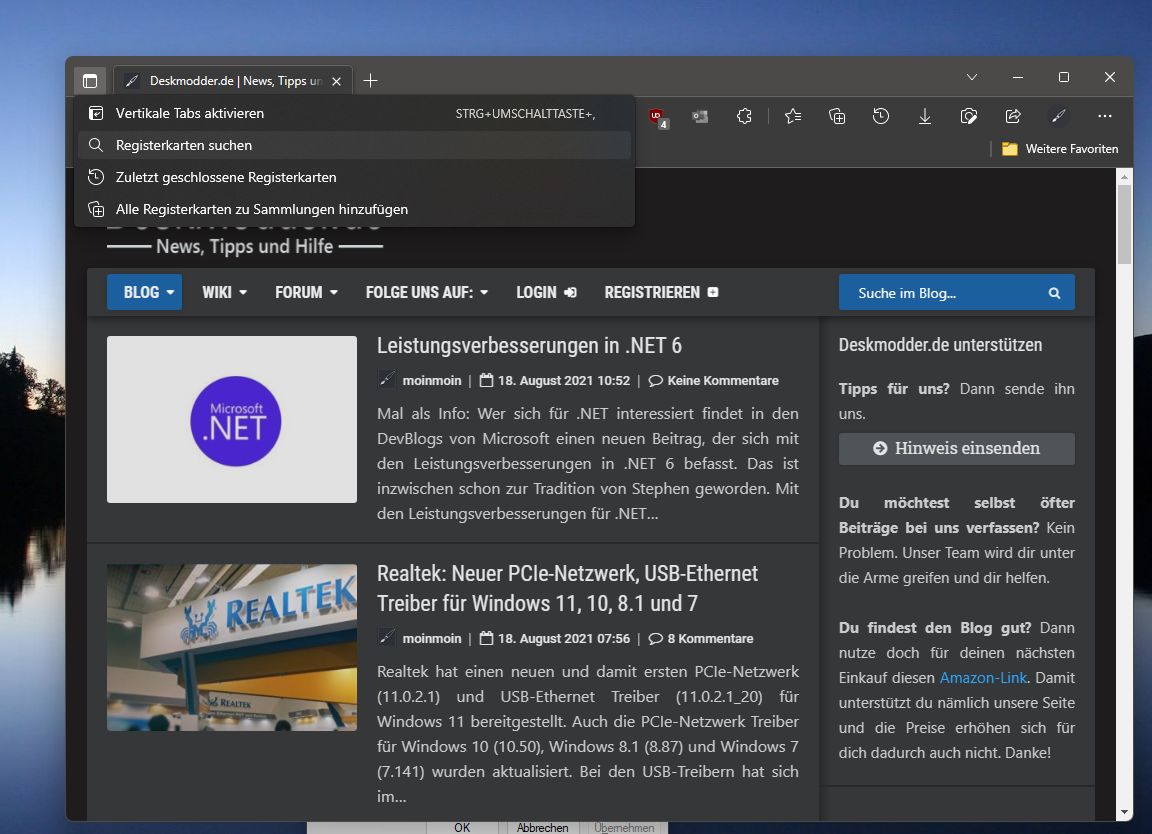Click the News, Tipps und Hilfe tagline
This screenshot has width=1152, height=834.
pos(245,246)
